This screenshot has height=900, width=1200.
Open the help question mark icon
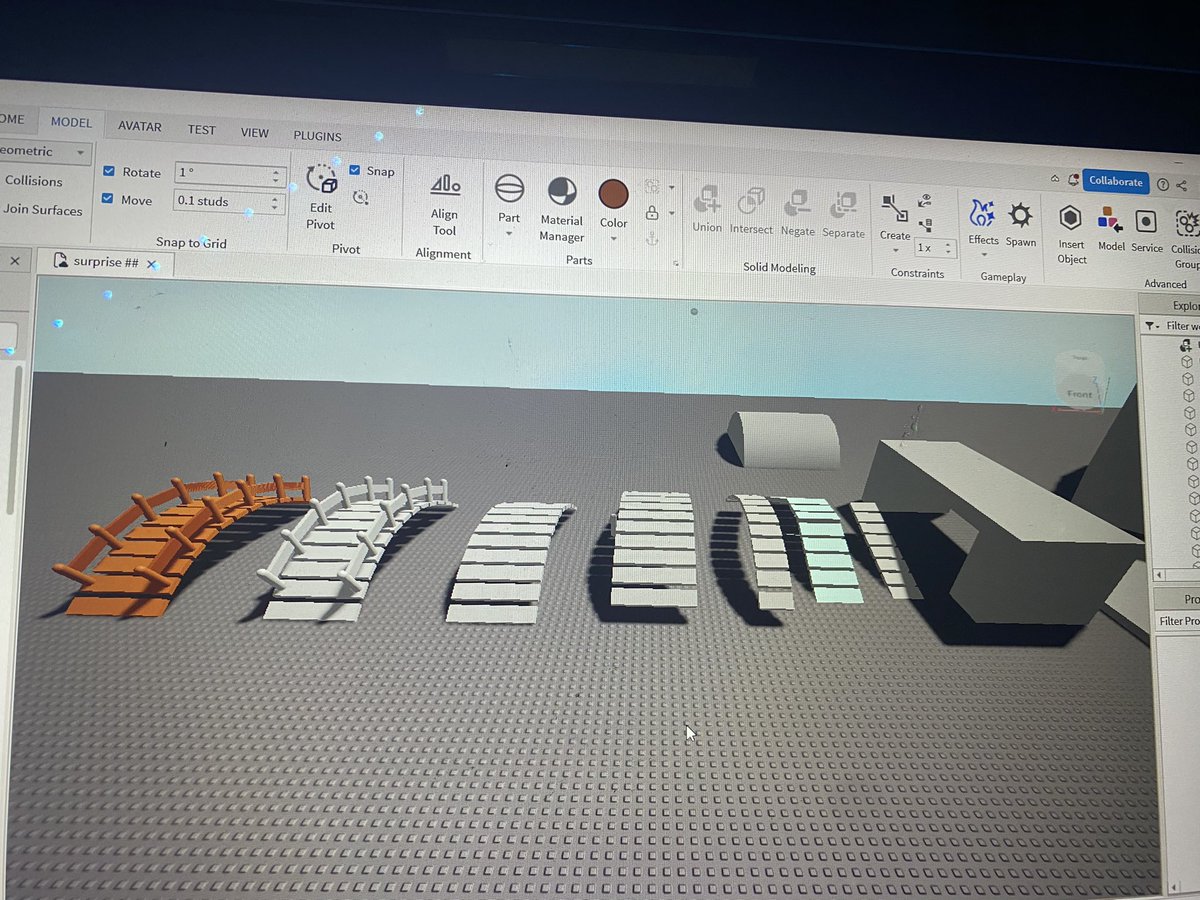1163,185
